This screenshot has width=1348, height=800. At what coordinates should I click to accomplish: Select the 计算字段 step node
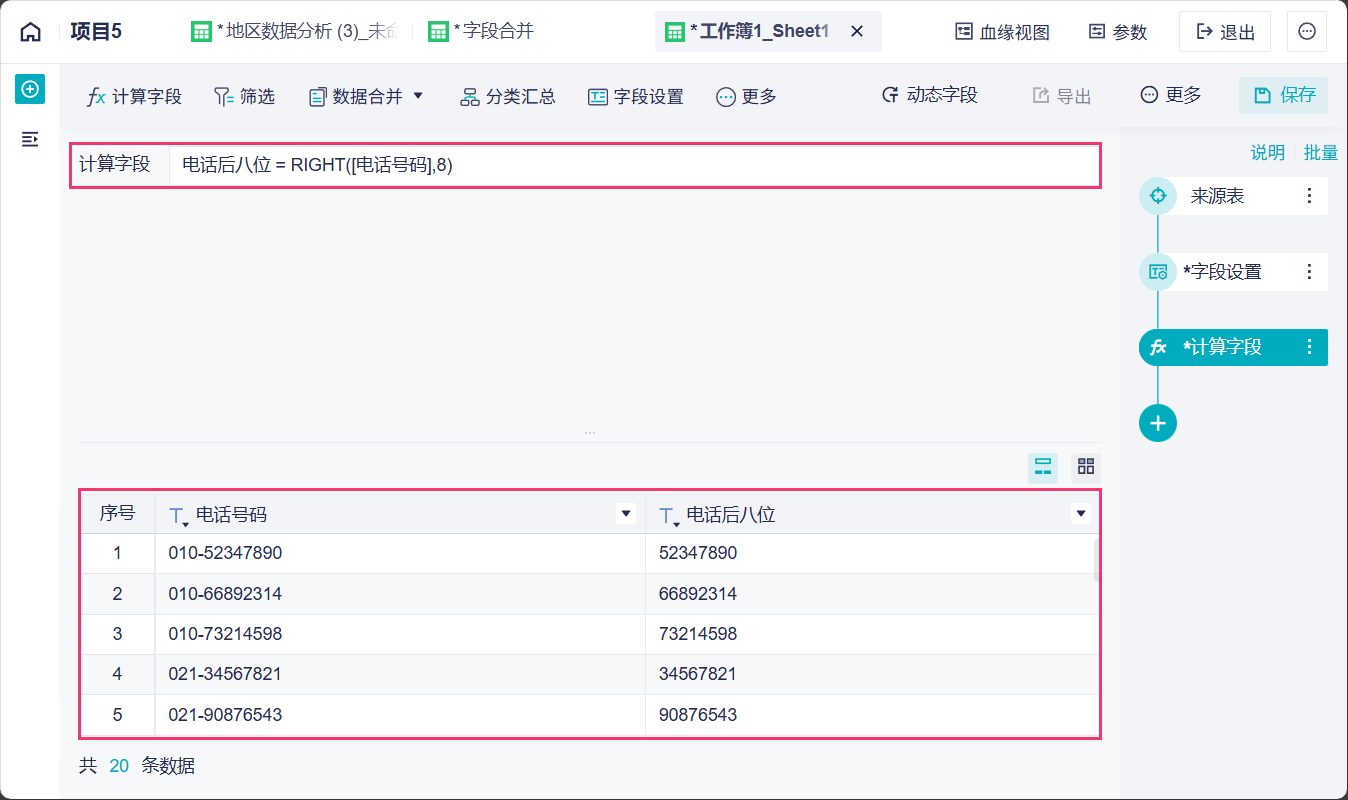point(1233,347)
